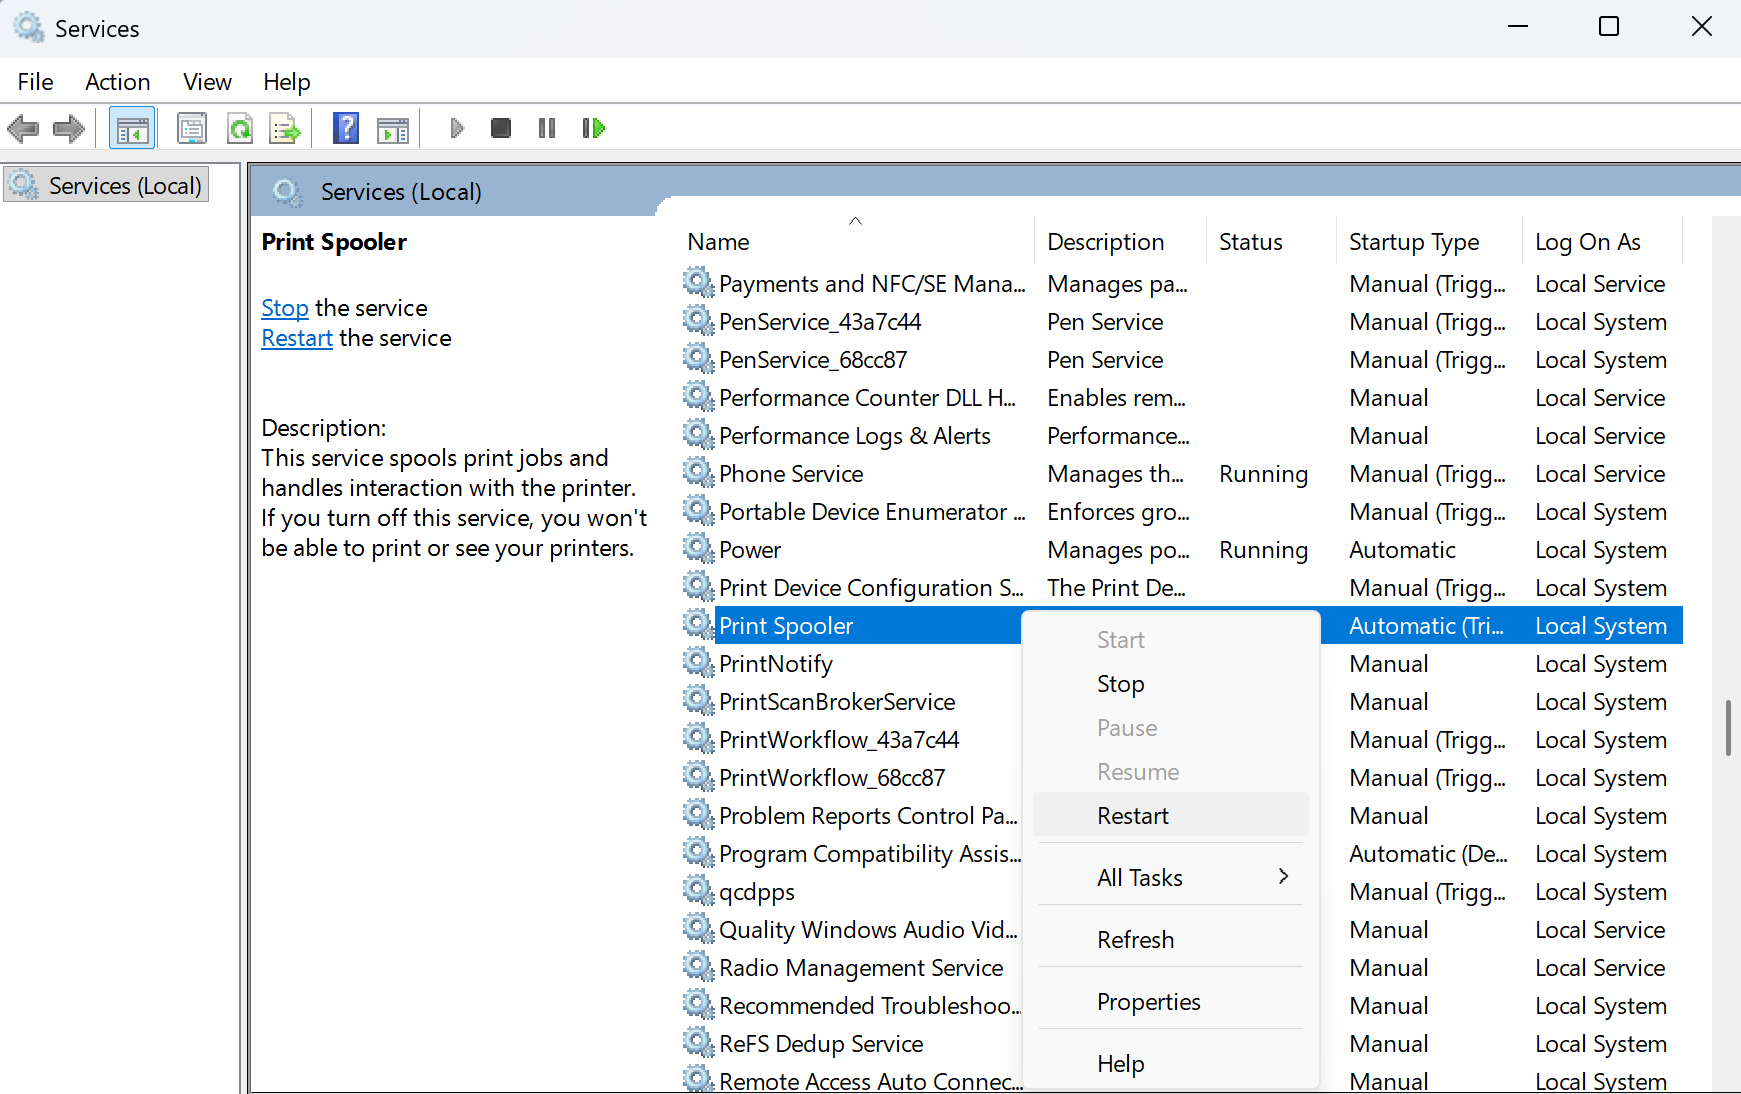1741x1094 pixels.
Task: Click the gear icon beside qcdpps
Action: (x=698, y=890)
